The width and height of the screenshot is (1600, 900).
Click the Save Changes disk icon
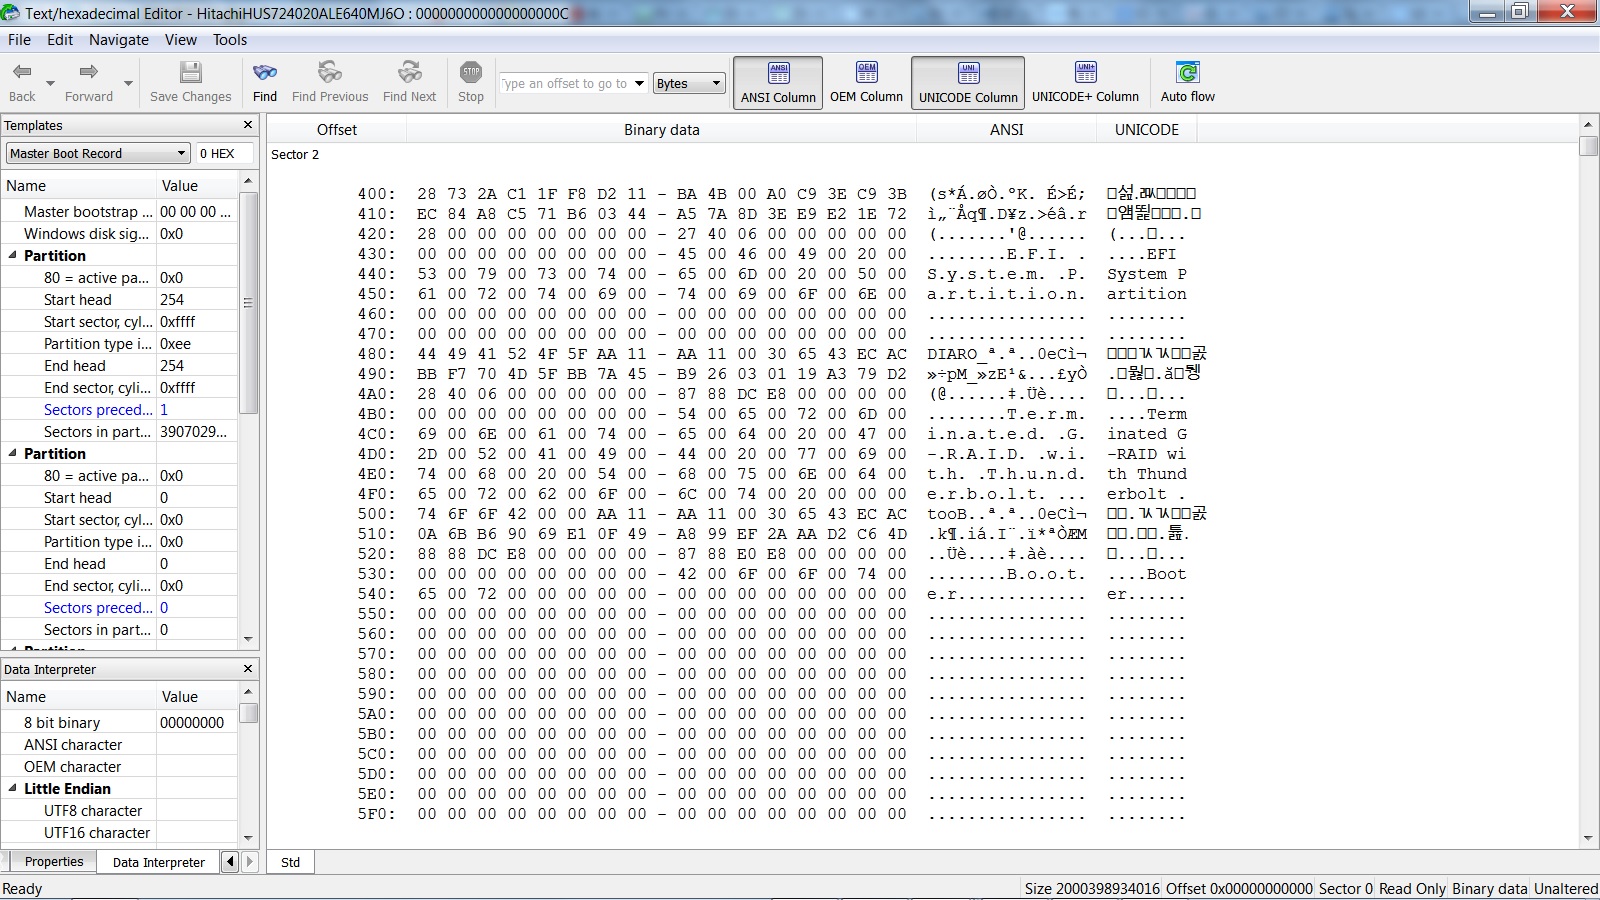(x=190, y=72)
